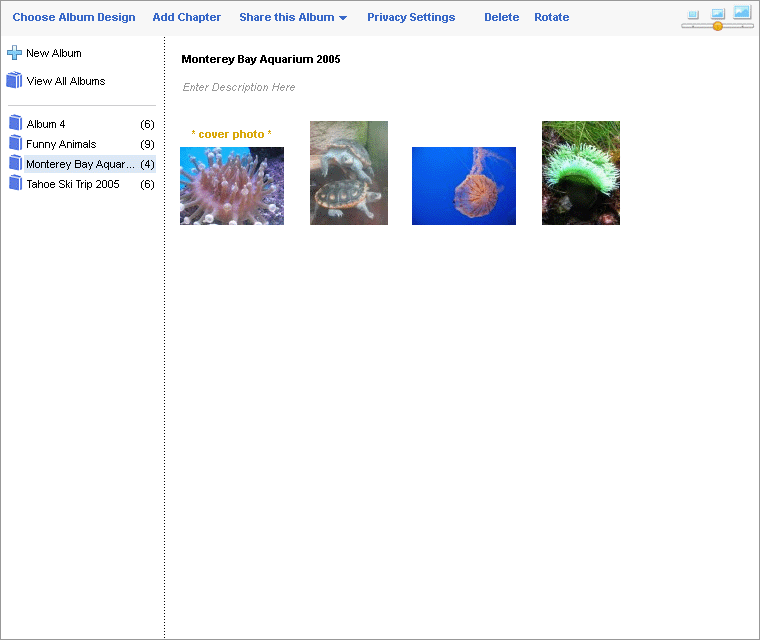Click the Funny Animals book icon

[16, 143]
